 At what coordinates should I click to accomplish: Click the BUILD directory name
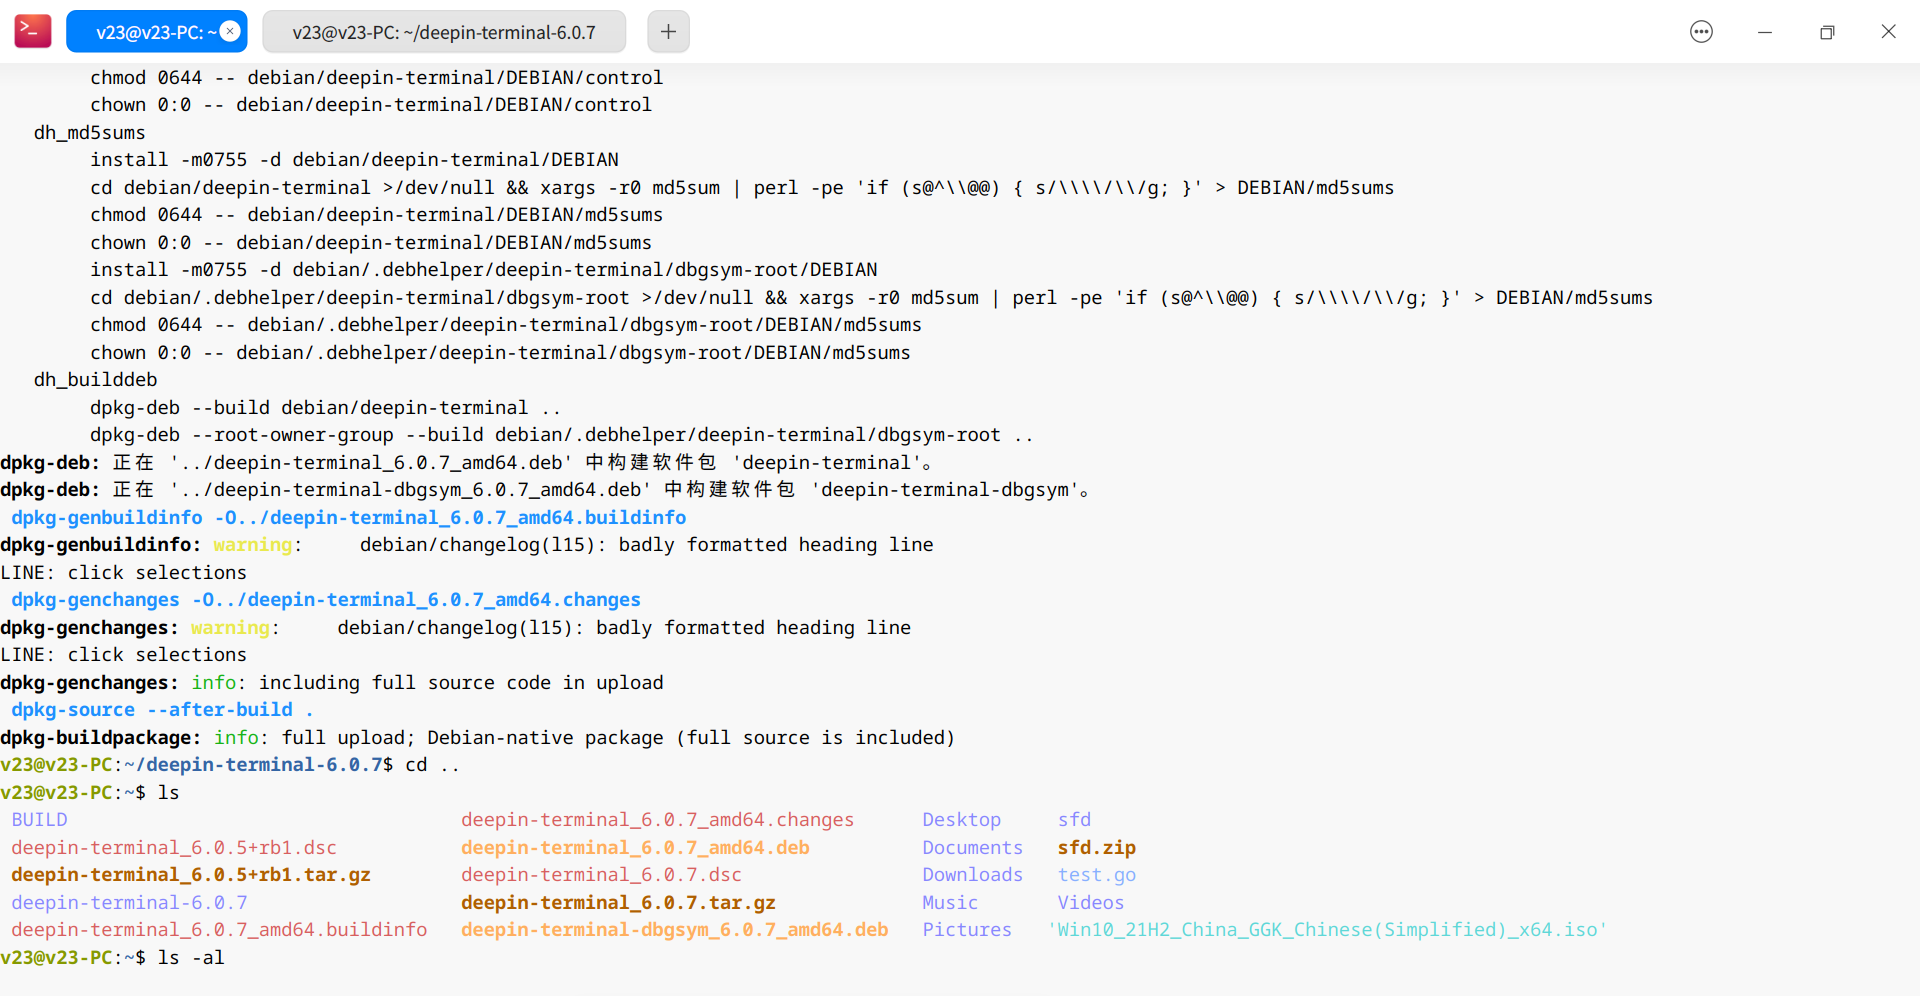[x=40, y=820]
